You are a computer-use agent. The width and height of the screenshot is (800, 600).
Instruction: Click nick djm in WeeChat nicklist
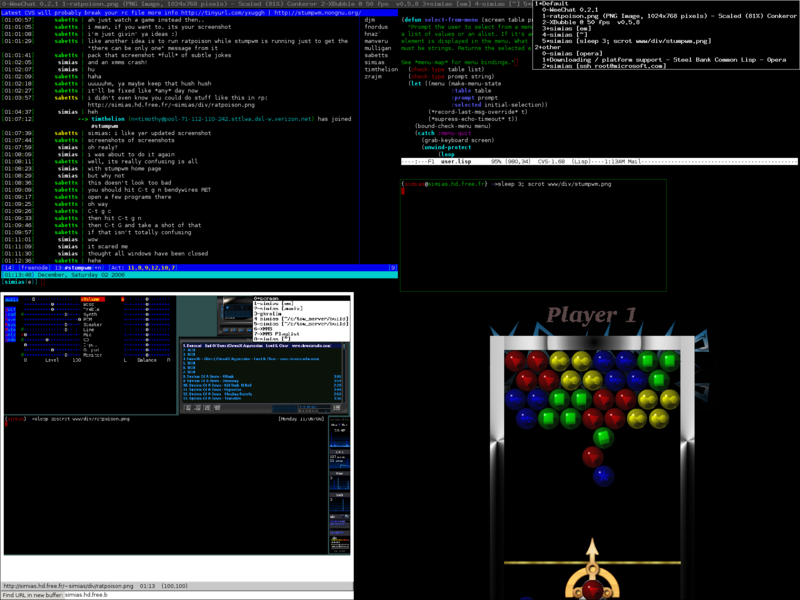(369, 20)
